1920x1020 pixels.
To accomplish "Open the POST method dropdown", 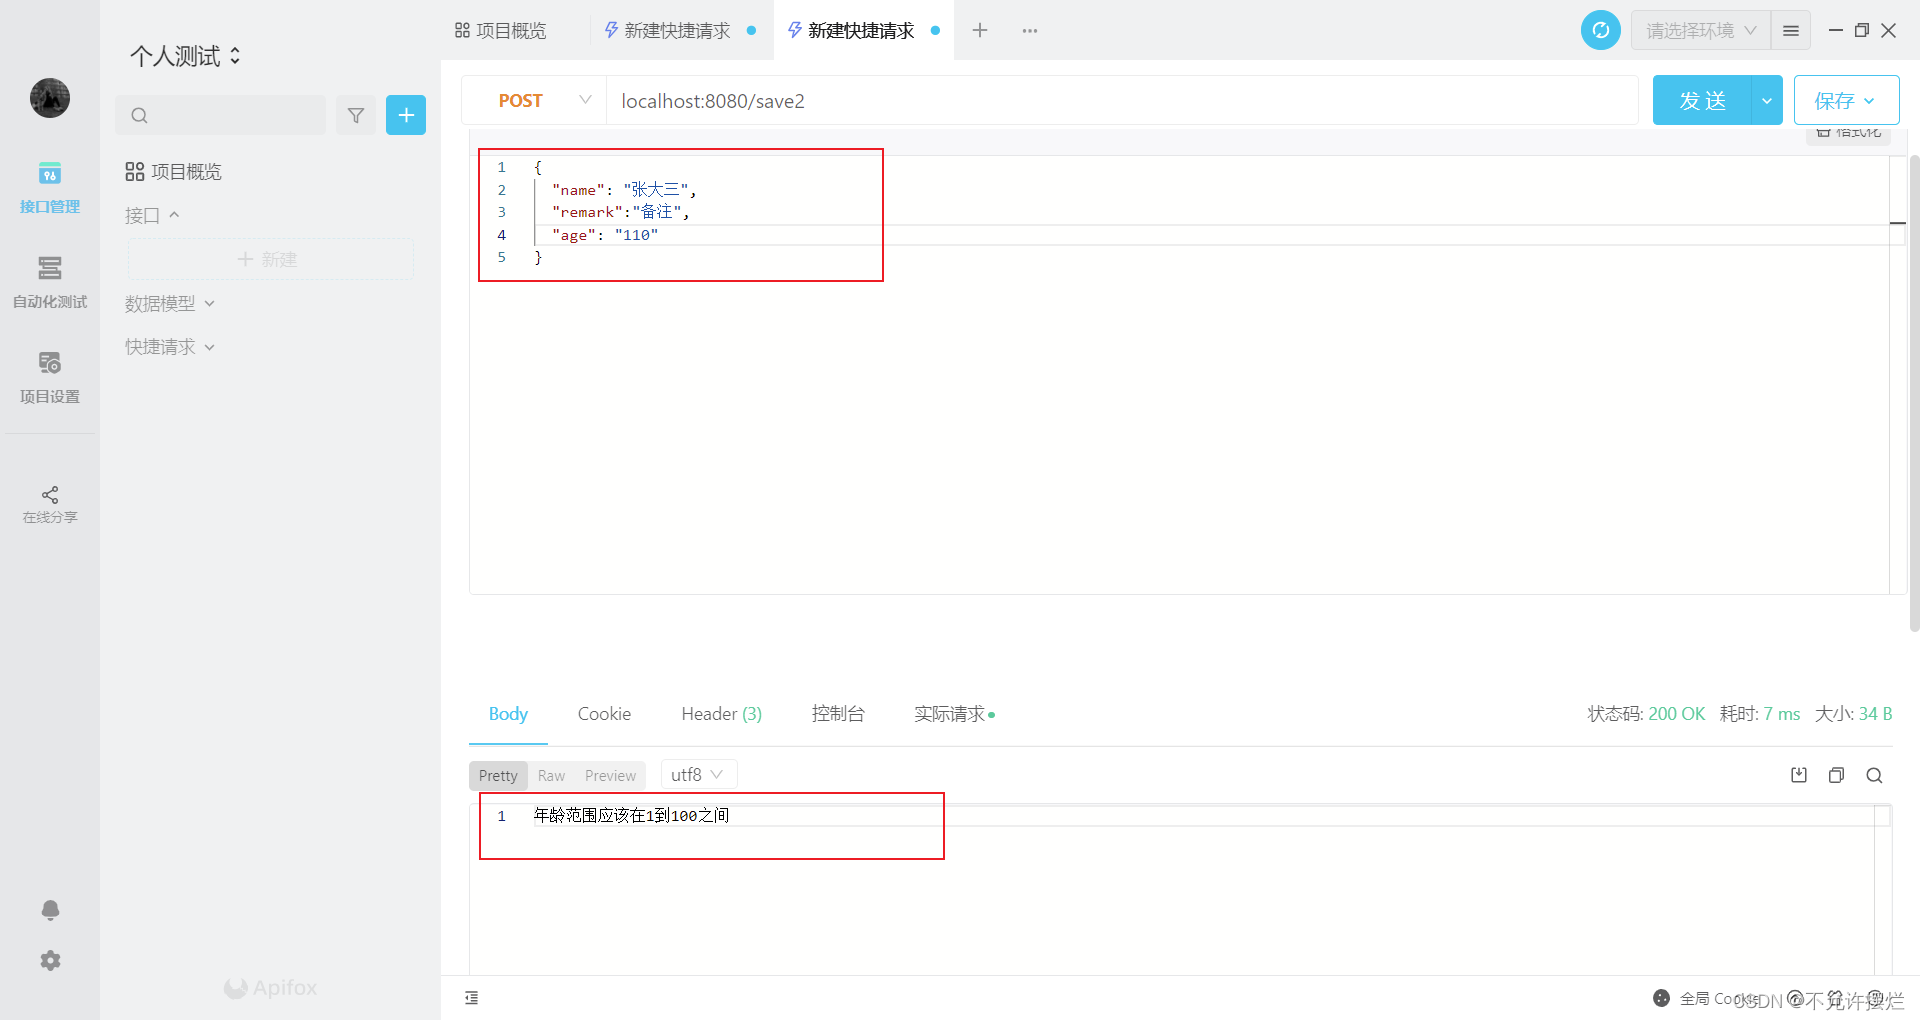I will tap(534, 100).
